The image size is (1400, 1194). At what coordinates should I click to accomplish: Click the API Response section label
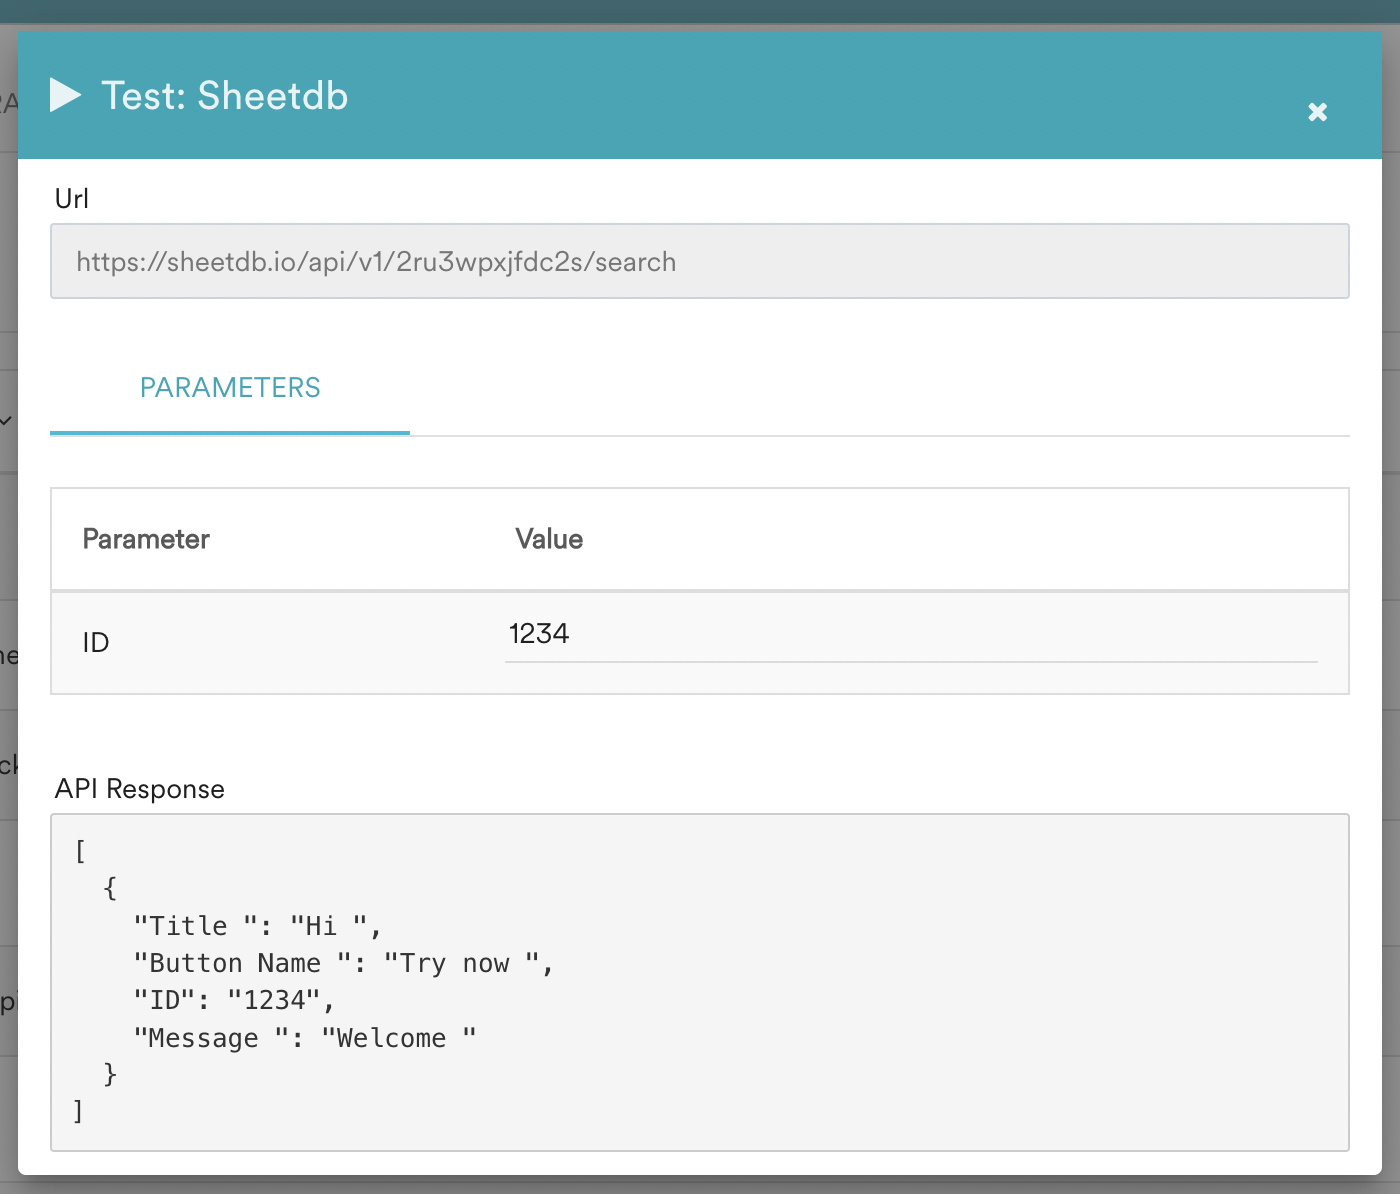click(139, 788)
